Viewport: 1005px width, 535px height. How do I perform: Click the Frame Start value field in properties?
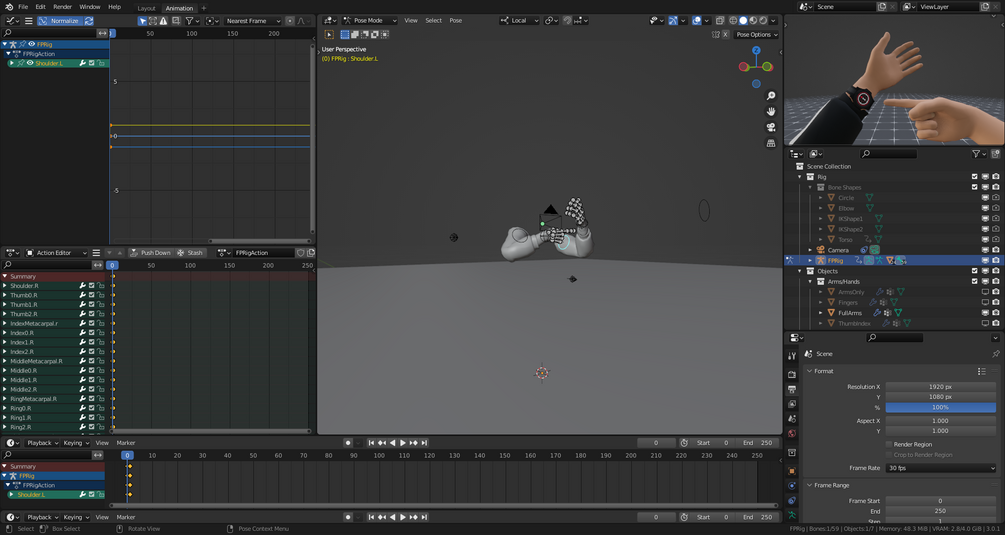[941, 501]
